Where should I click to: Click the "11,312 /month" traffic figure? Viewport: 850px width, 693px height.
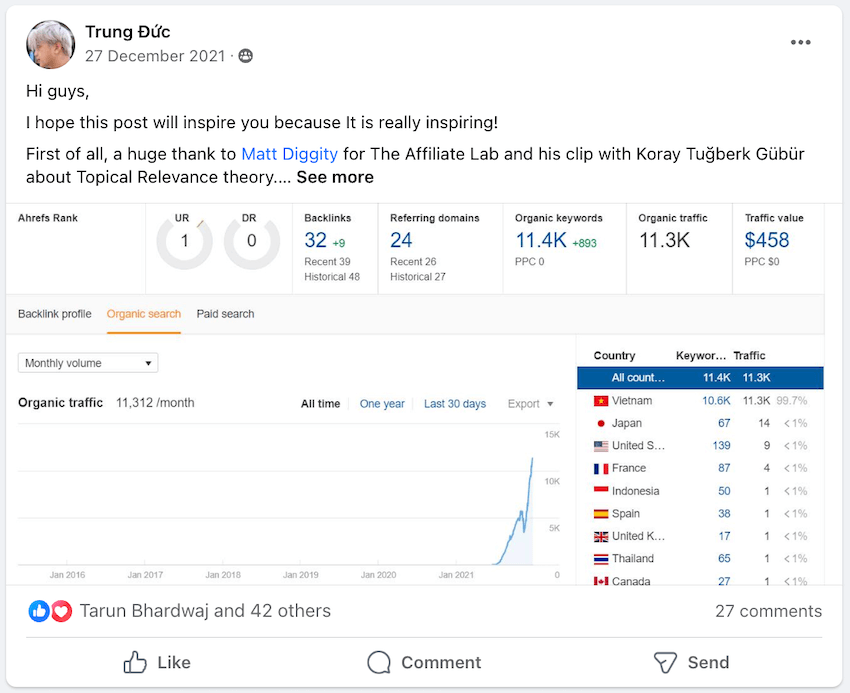click(155, 403)
